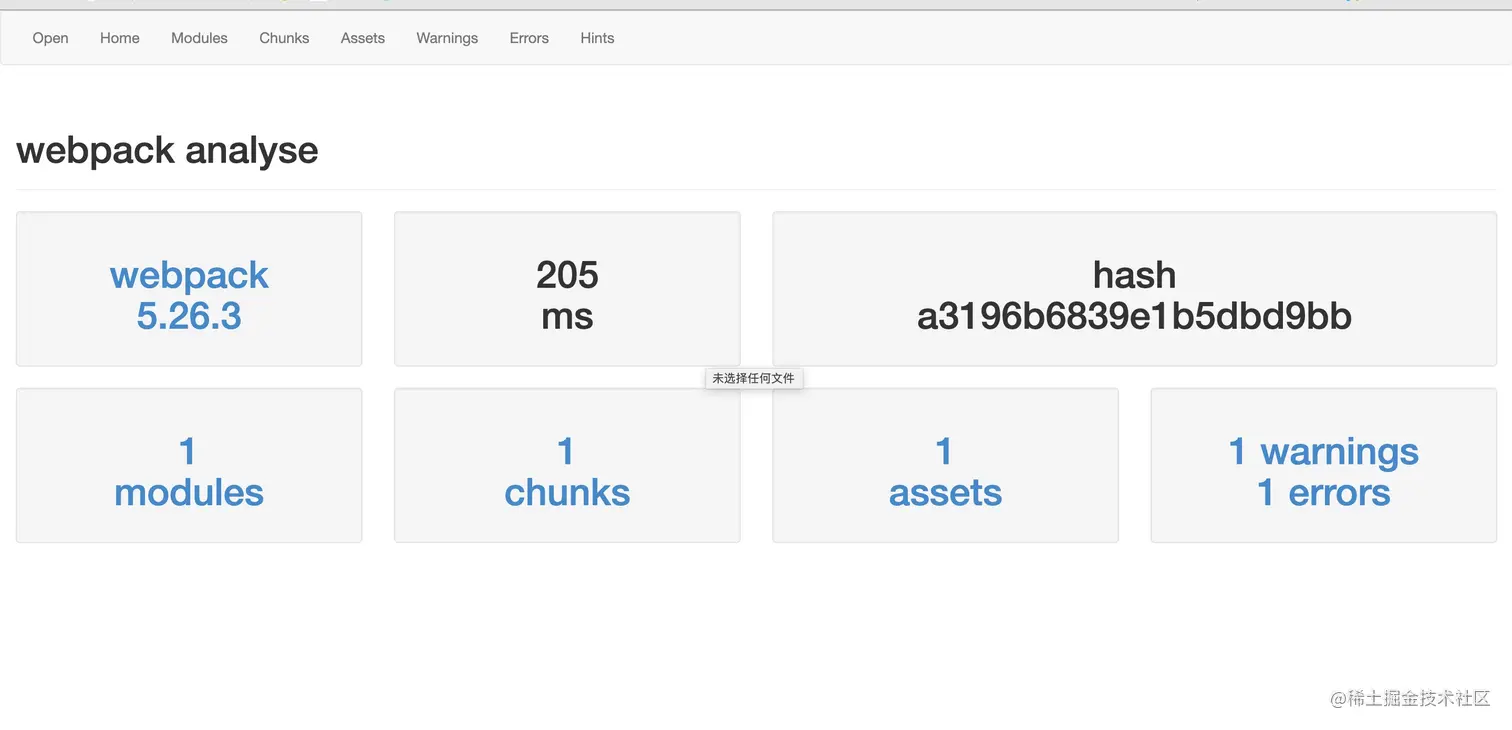Open the Warnings page in navbar
The image size is (1512, 730).
[447, 38]
